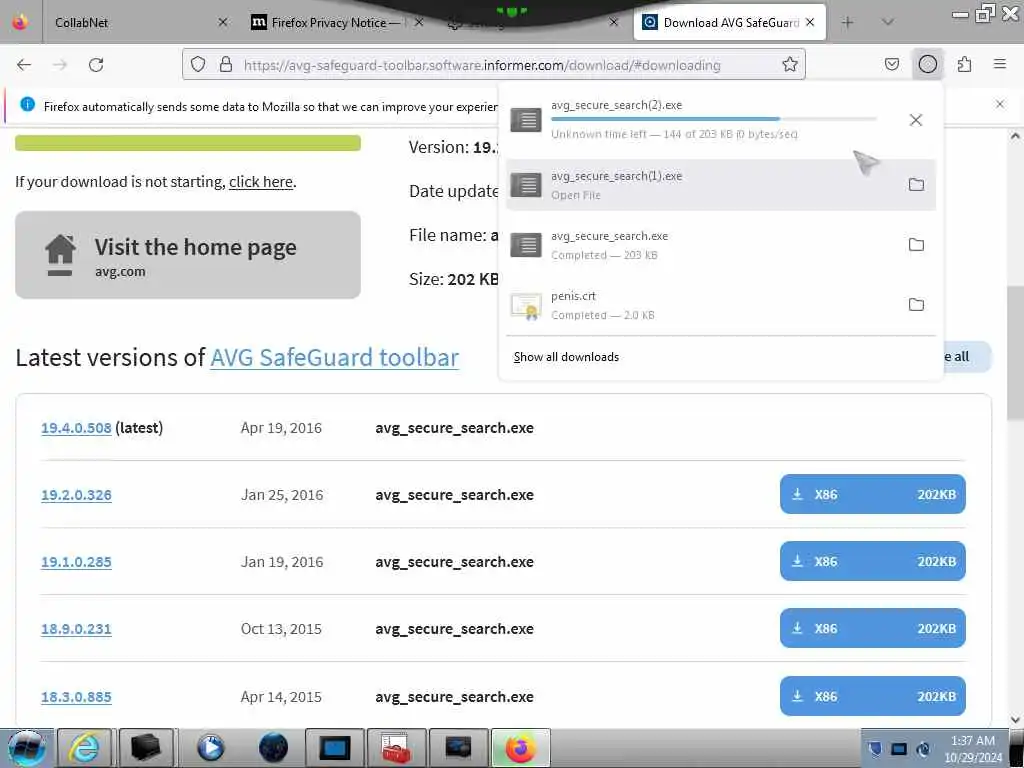1024x768 pixels.
Task: Open the Windows Start menu orb
Action: click(x=26, y=748)
